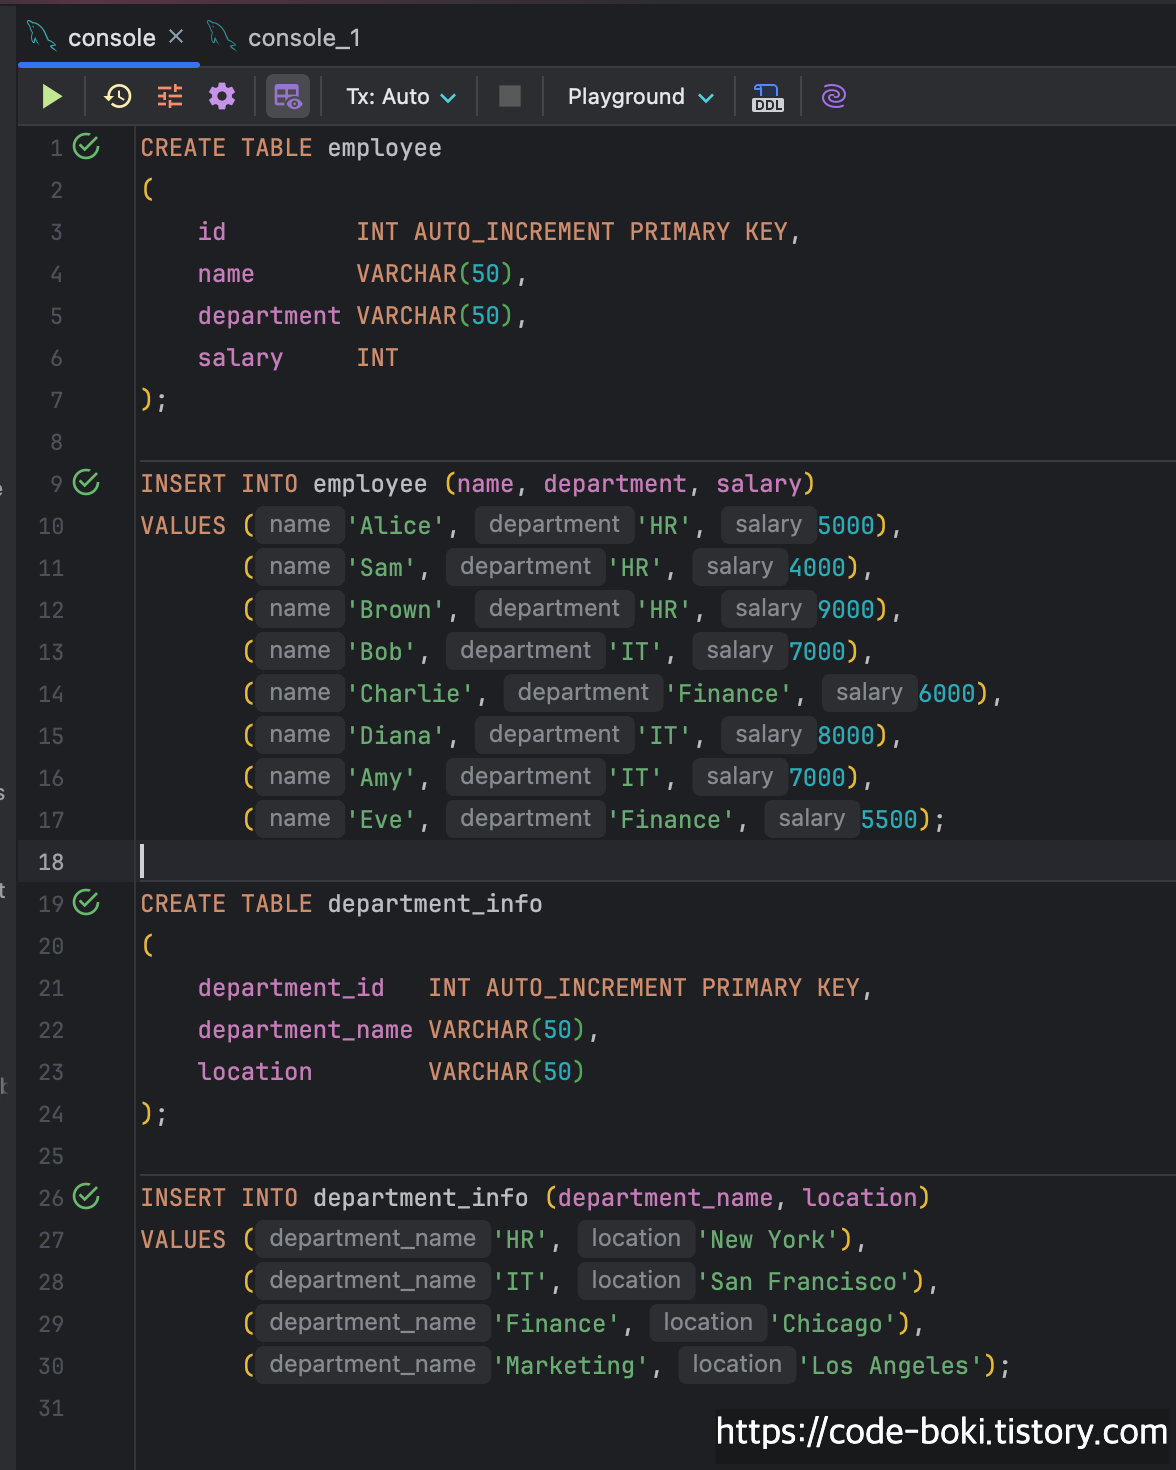Switch to the console tab

coord(112,38)
